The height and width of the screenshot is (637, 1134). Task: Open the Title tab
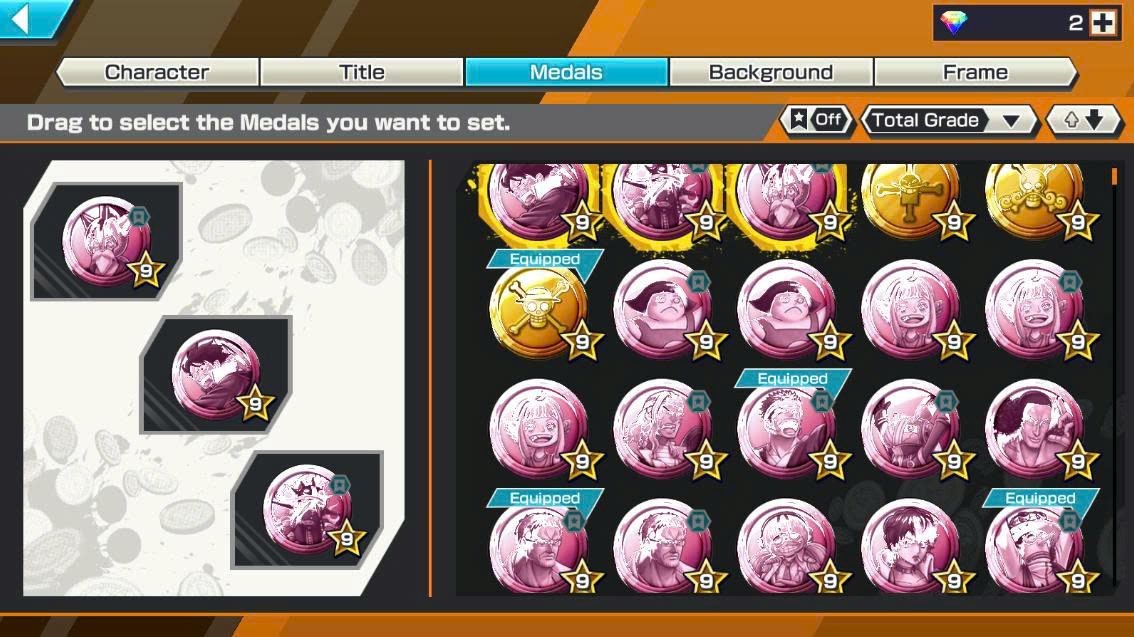pyautogui.click(x=362, y=72)
